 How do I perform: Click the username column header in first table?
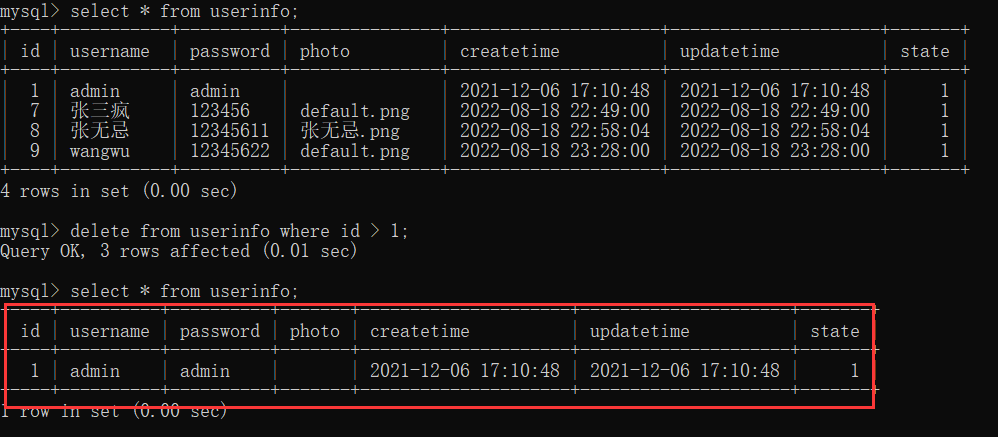coord(109,51)
